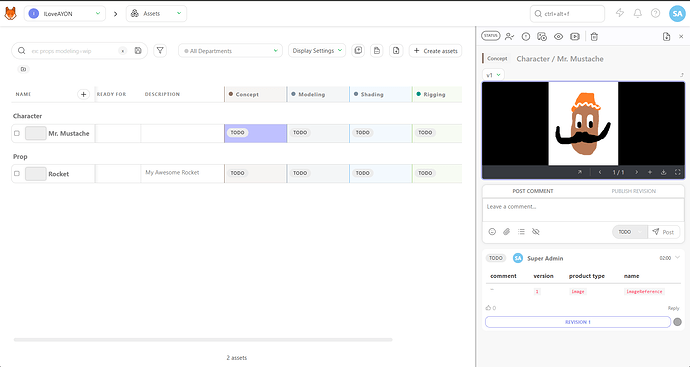Click the priority circle icon in panel
This screenshot has height=367, width=690.
526,37
